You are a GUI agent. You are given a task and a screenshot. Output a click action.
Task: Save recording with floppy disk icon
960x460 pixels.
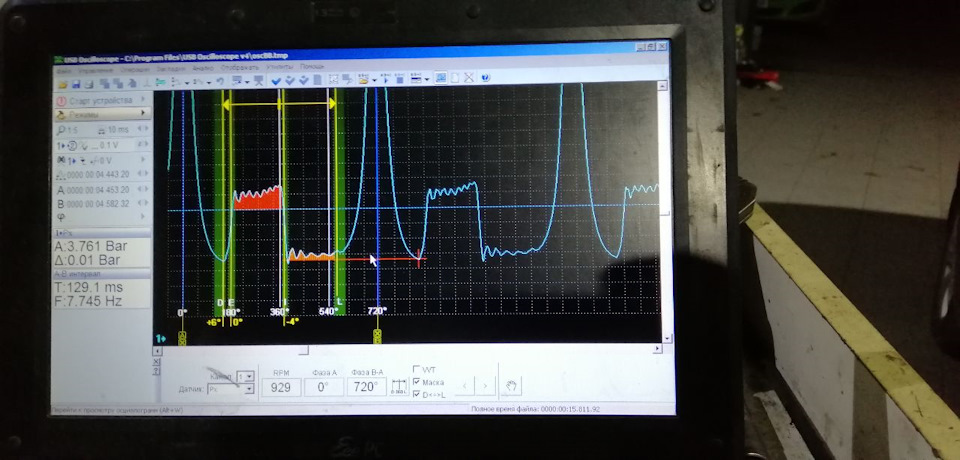pyautogui.click(x=76, y=83)
